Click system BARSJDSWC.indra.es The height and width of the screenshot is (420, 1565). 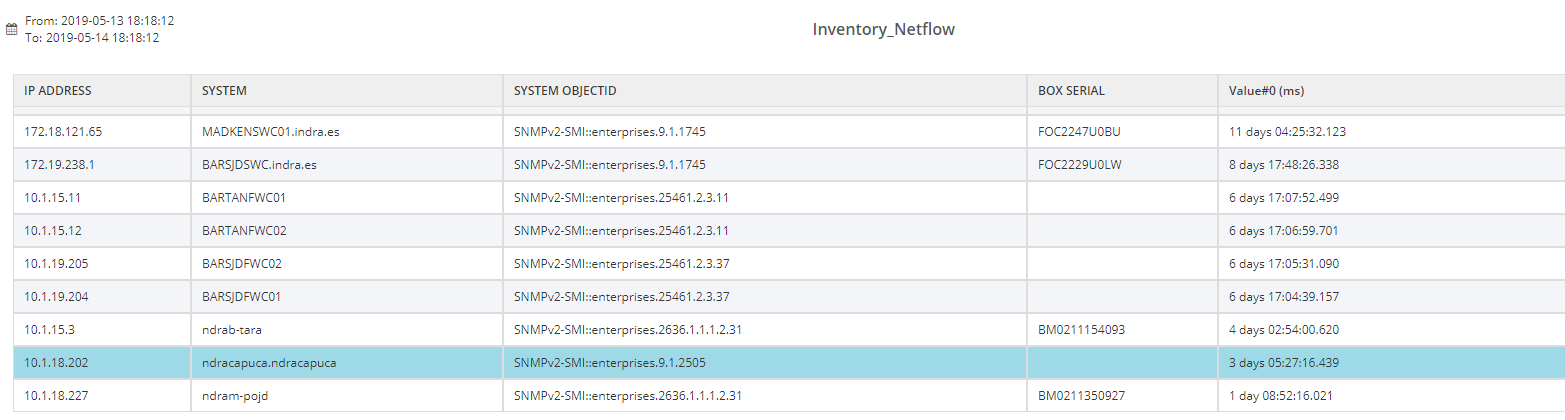[x=257, y=164]
